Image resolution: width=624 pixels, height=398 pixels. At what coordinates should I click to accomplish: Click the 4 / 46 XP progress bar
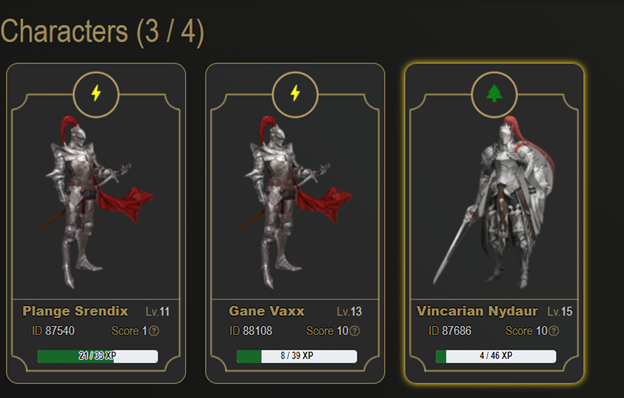tap(496, 356)
